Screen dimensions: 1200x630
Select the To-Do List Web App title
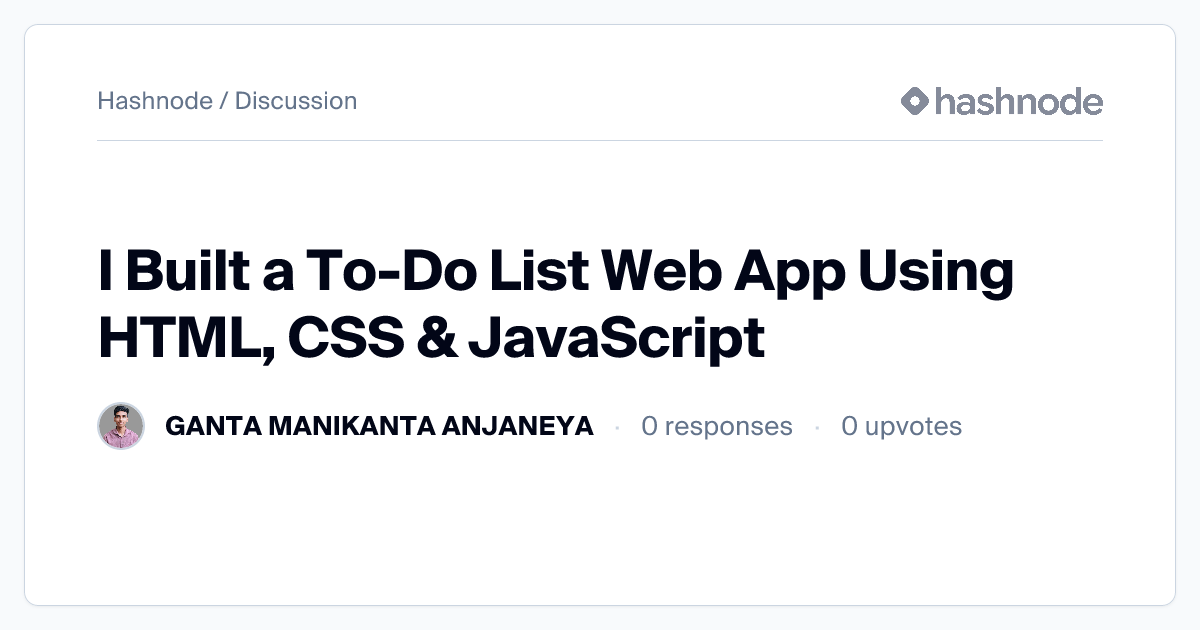556,304
